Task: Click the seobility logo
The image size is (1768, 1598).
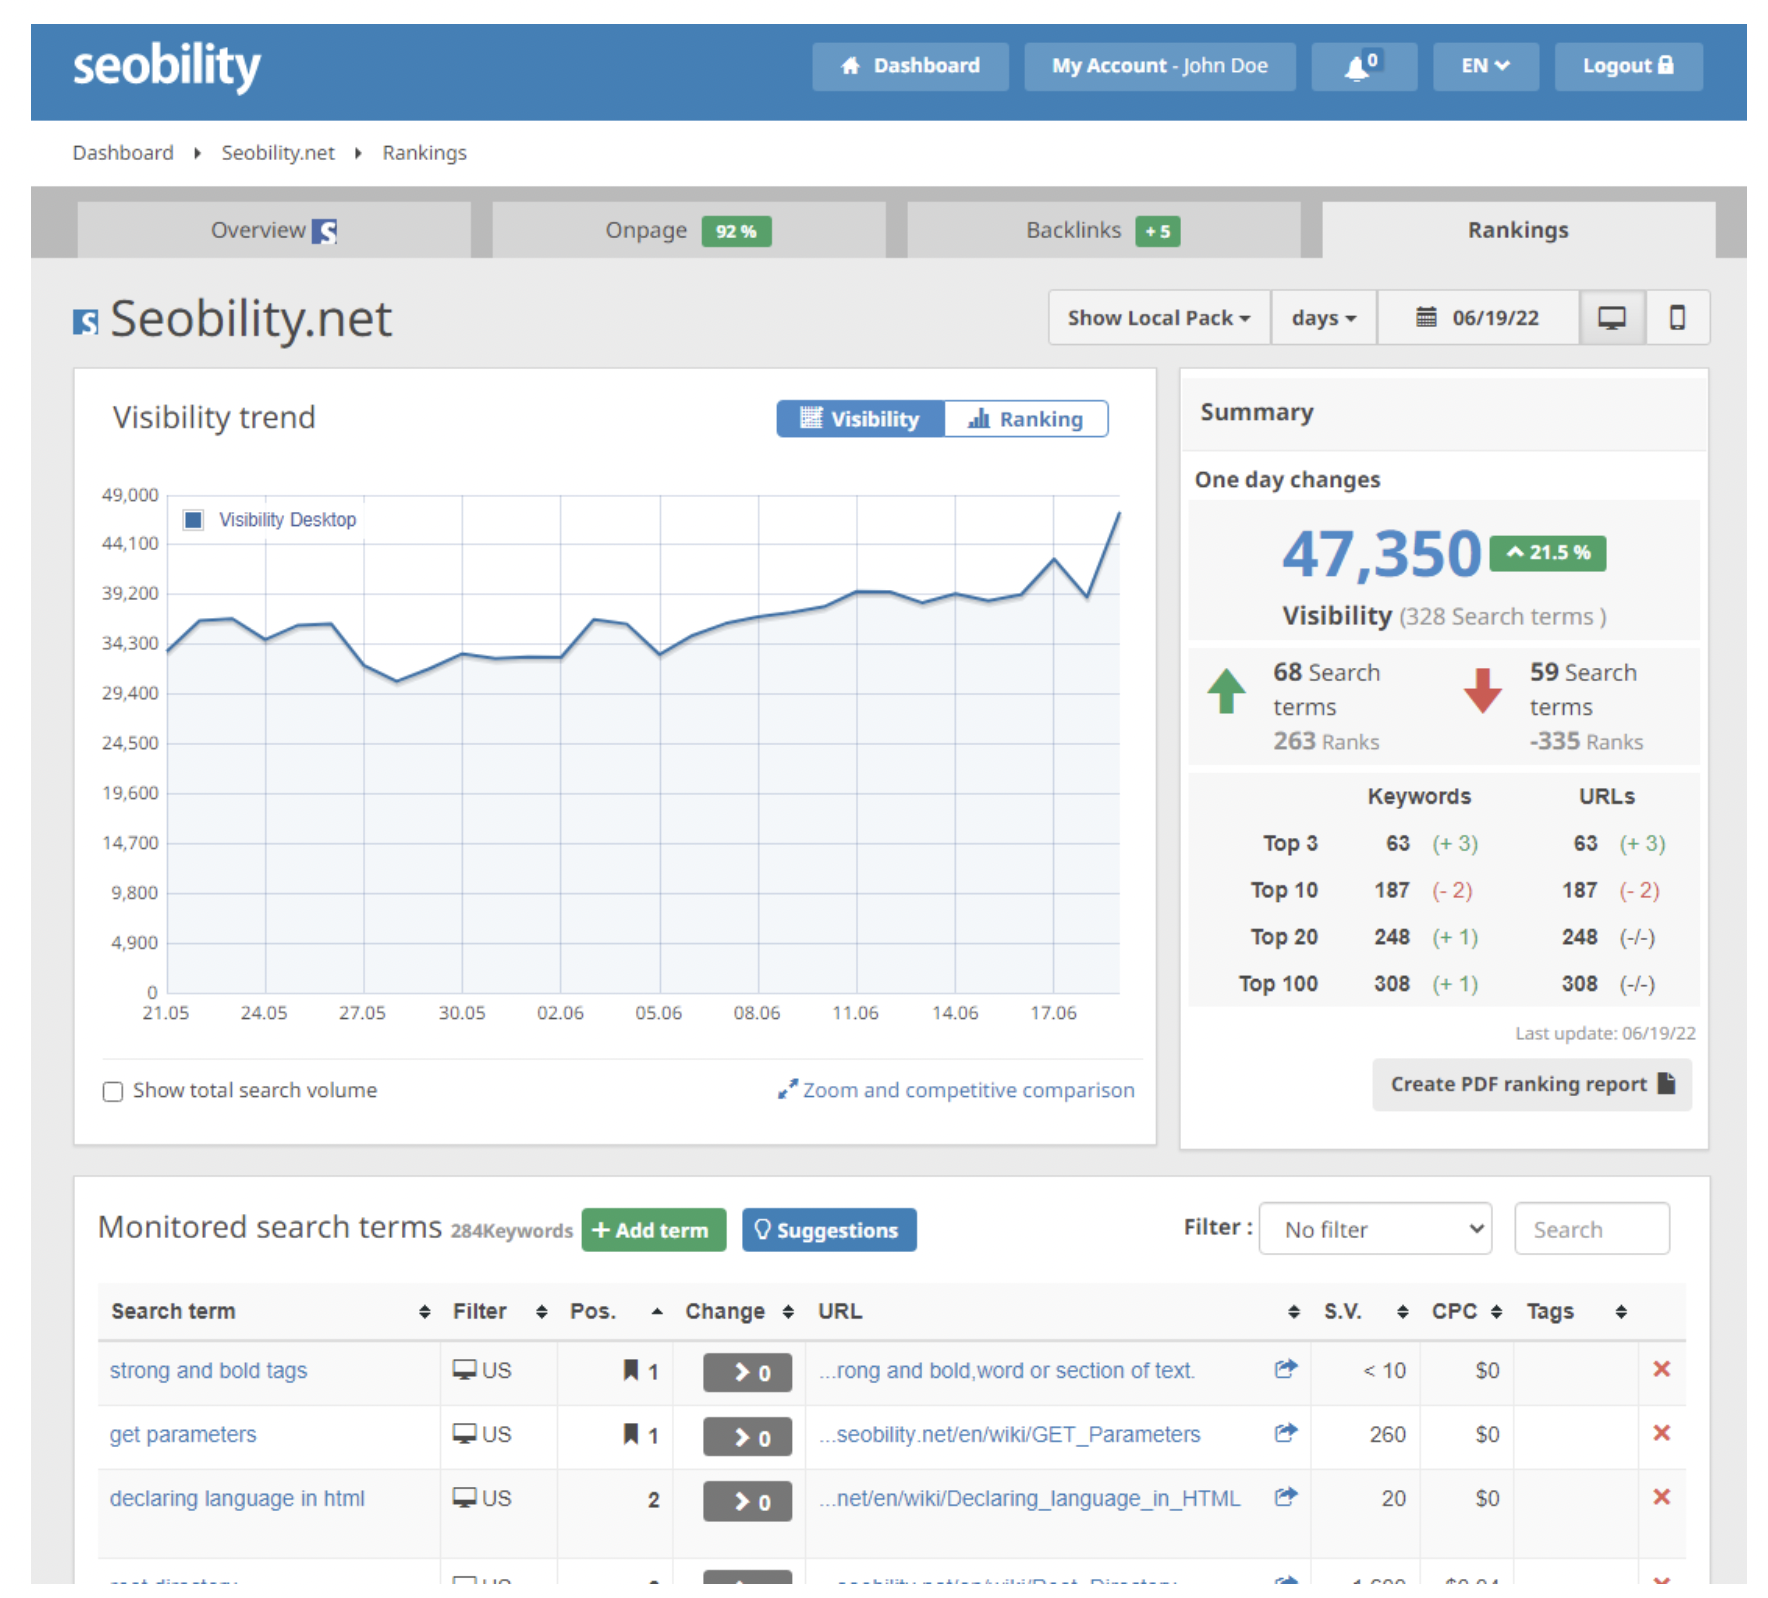Action: [x=166, y=66]
